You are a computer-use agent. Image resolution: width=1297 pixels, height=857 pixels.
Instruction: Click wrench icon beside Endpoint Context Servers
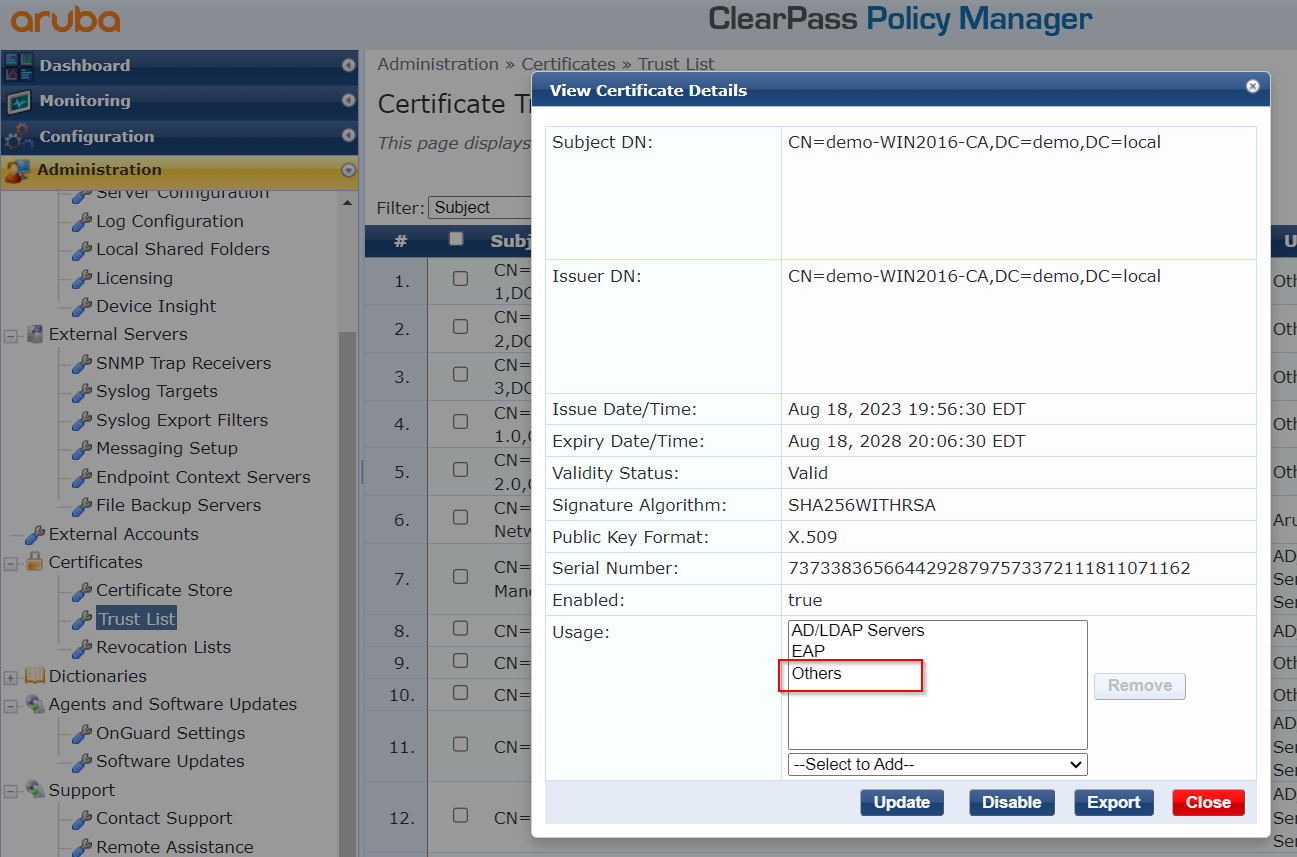[82, 478]
